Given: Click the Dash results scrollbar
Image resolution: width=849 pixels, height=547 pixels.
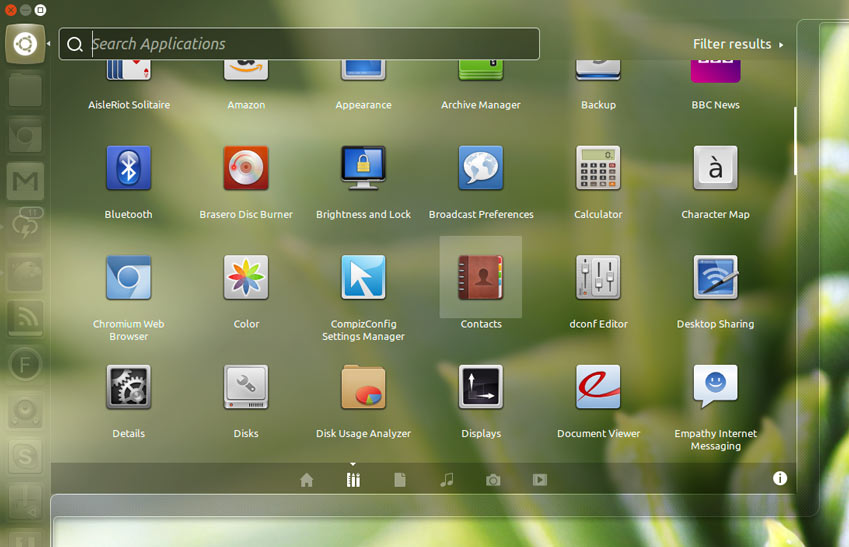Looking at the screenshot, I should [x=795, y=141].
